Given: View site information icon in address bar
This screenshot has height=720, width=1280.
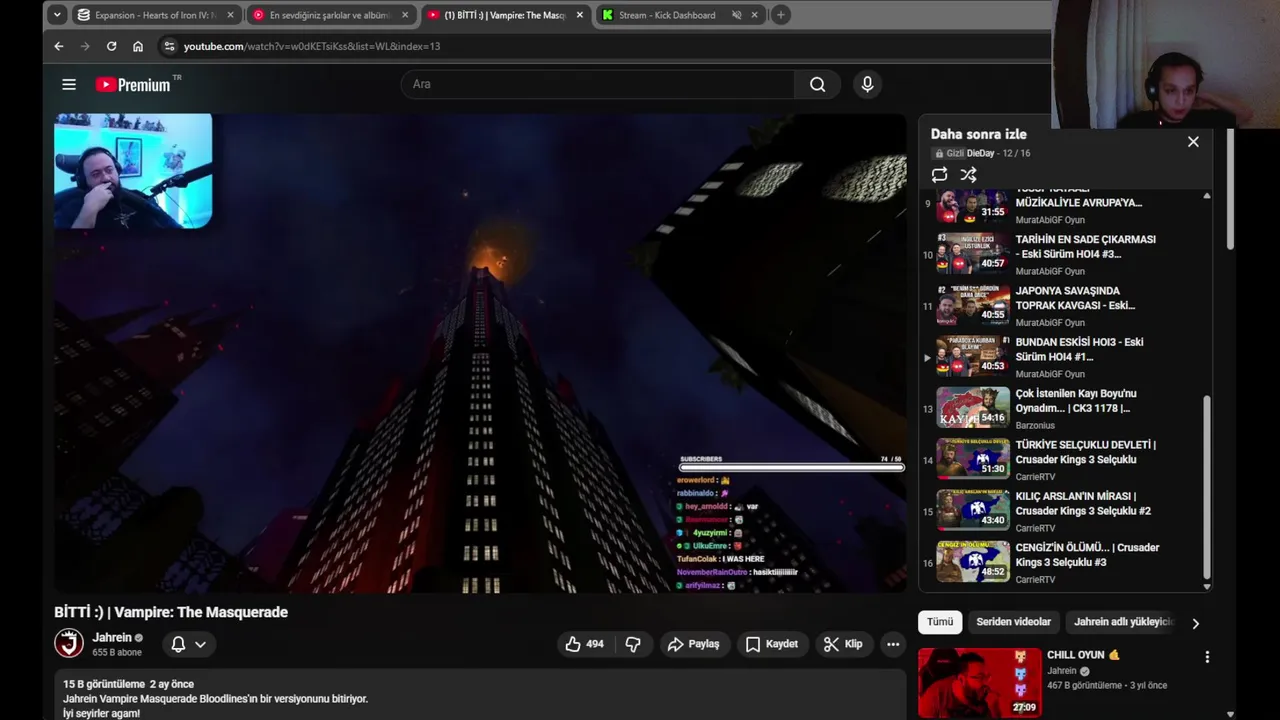Looking at the screenshot, I should pos(169,46).
